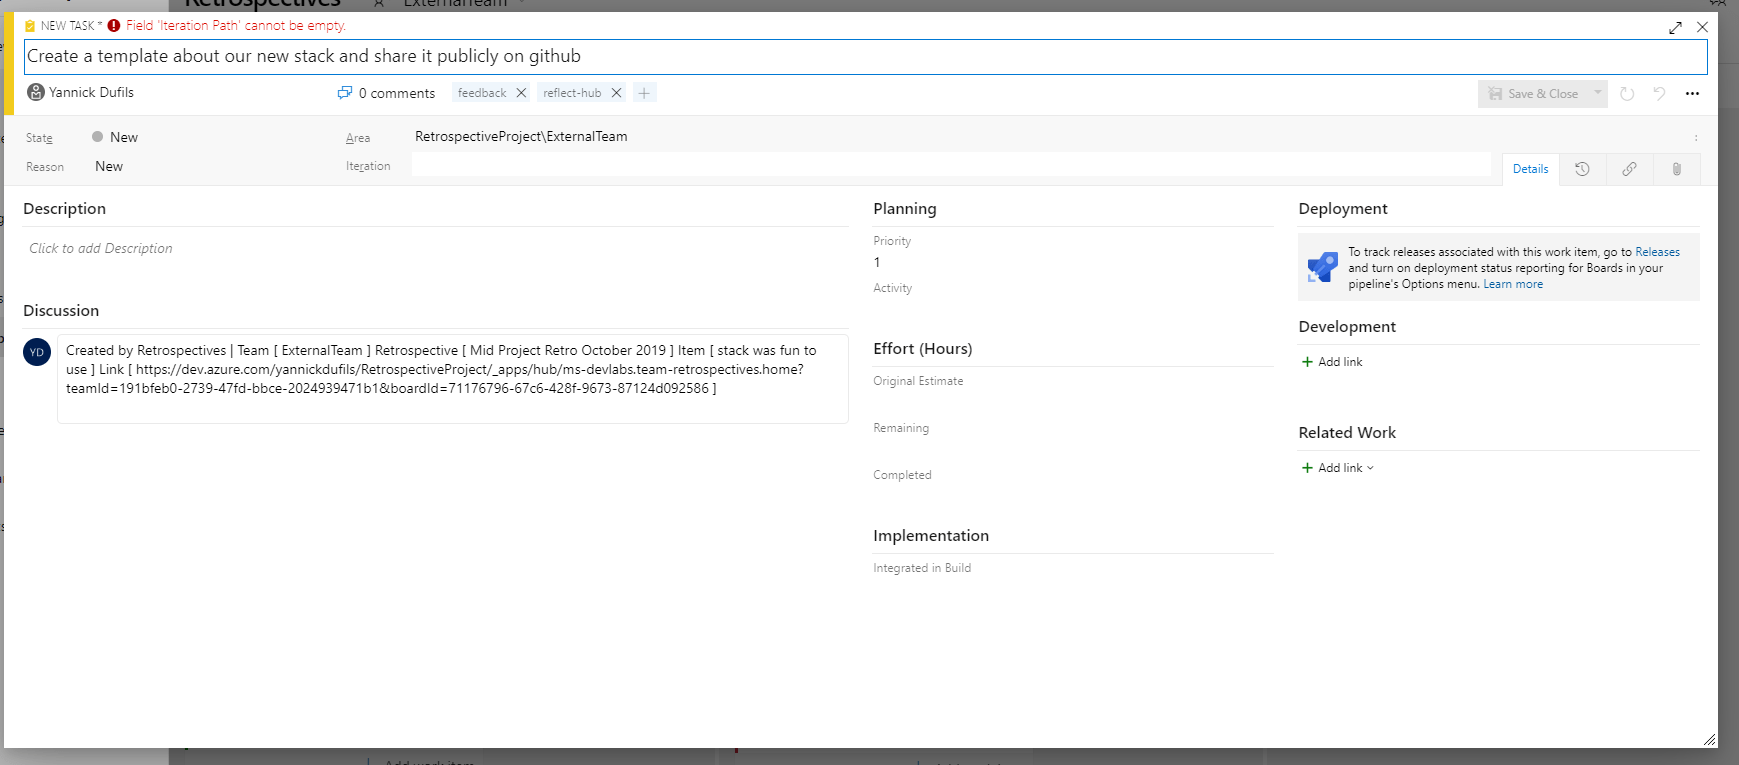Viewport: 1739px width, 765px height.
Task: Close the new task dialog
Action: coord(1702,27)
